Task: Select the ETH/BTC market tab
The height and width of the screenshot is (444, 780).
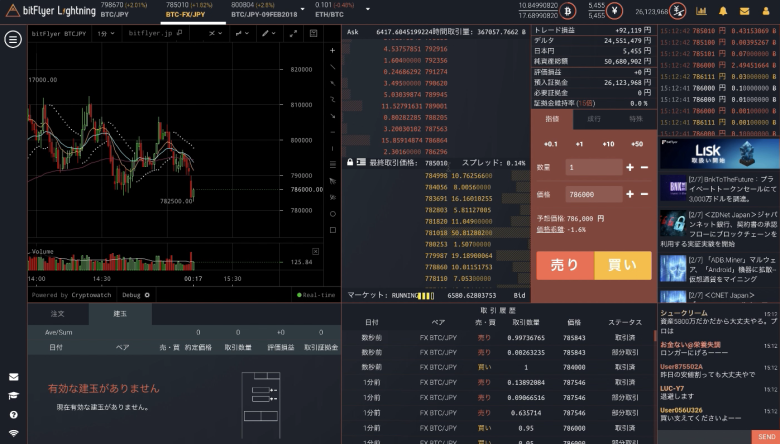Action: pos(334,10)
